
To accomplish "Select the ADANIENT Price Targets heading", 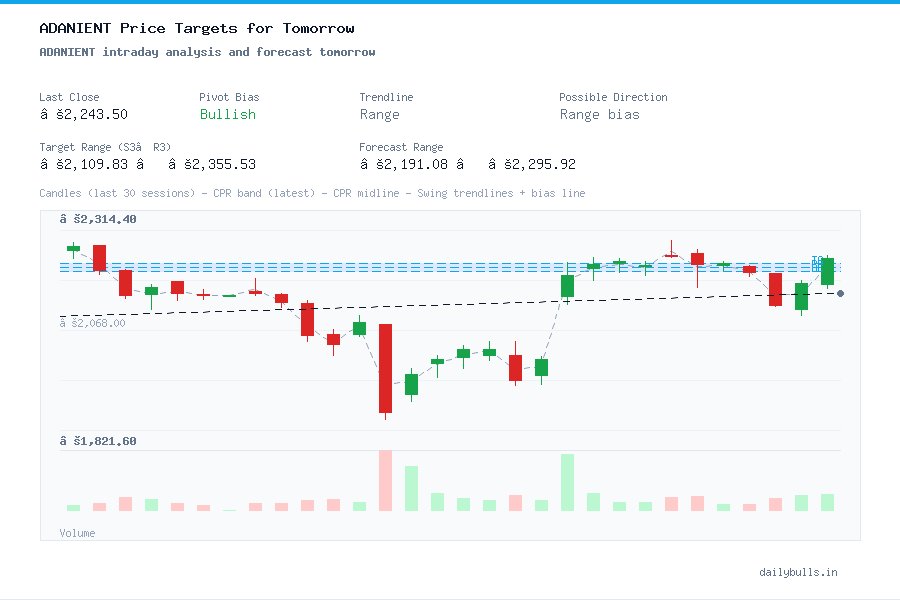I will tap(196, 28).
